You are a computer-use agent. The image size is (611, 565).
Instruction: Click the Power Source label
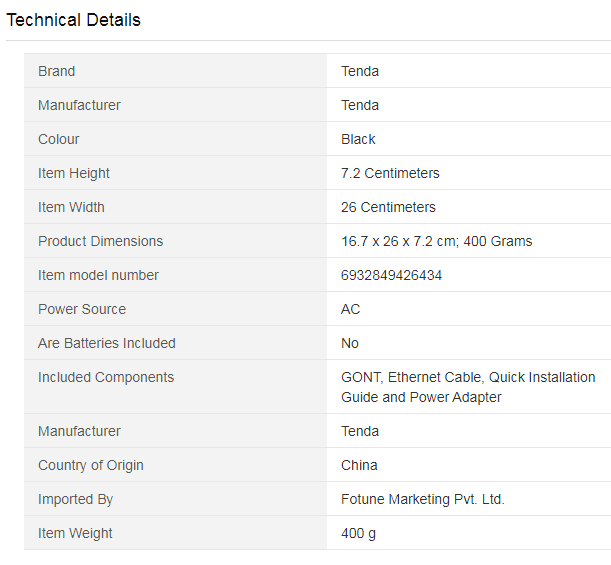click(82, 309)
